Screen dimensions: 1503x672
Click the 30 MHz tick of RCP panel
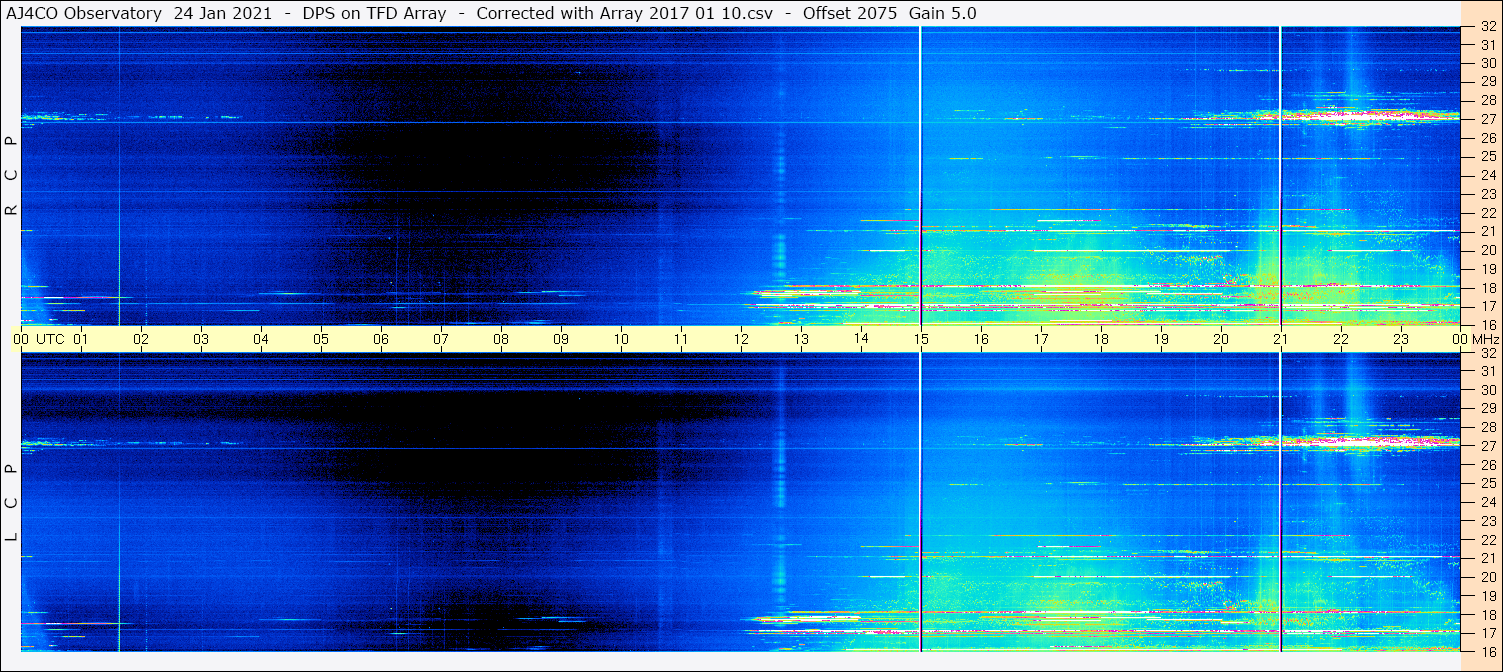1487,64
